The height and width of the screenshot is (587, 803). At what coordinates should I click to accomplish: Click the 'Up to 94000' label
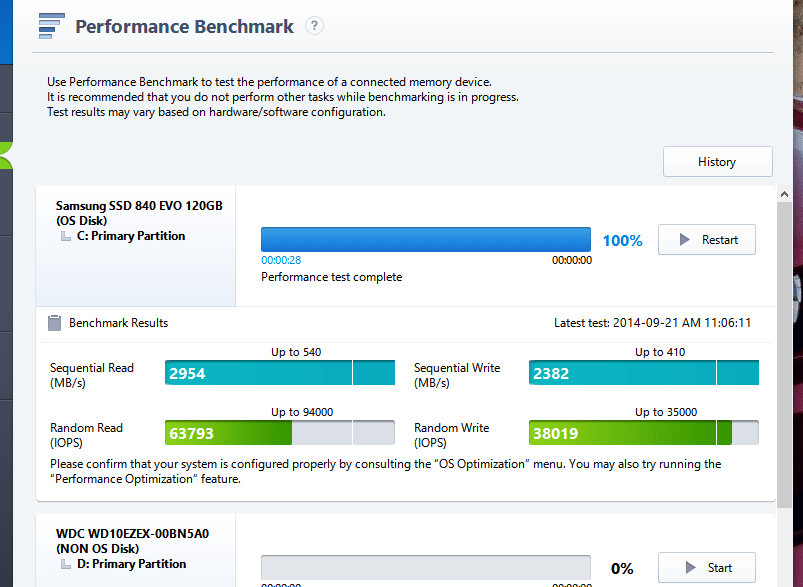pyautogui.click(x=302, y=412)
